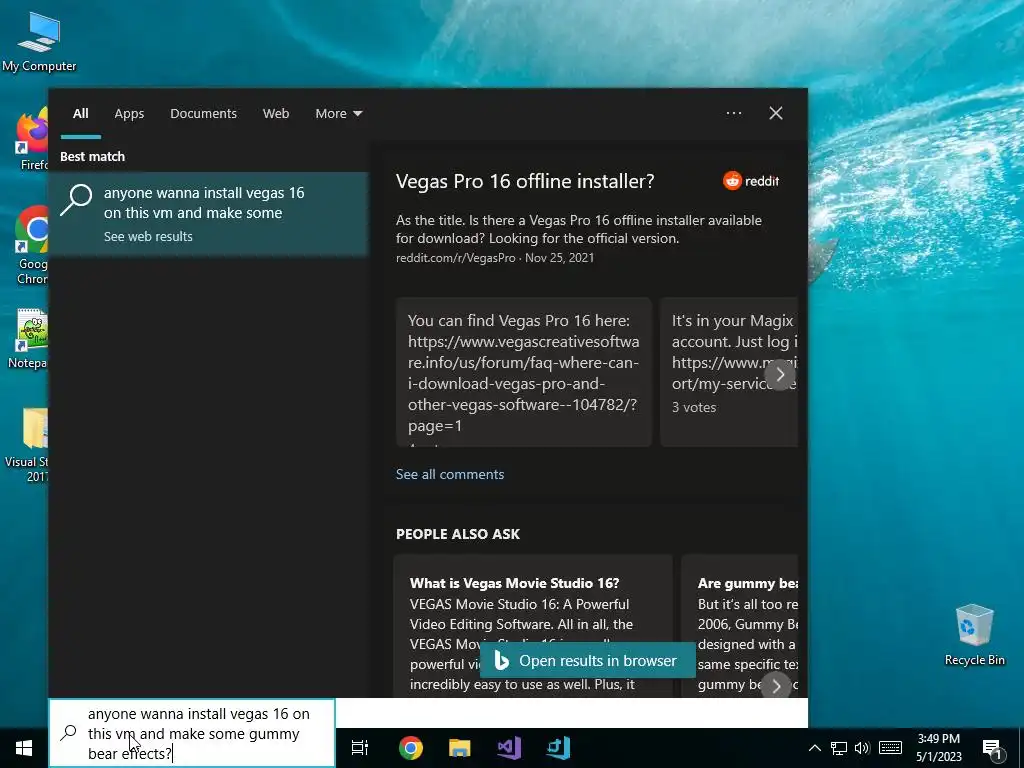The image size is (1024, 768).
Task: Click the taskbar clock showing 3:49 PM
Action: (x=938, y=748)
